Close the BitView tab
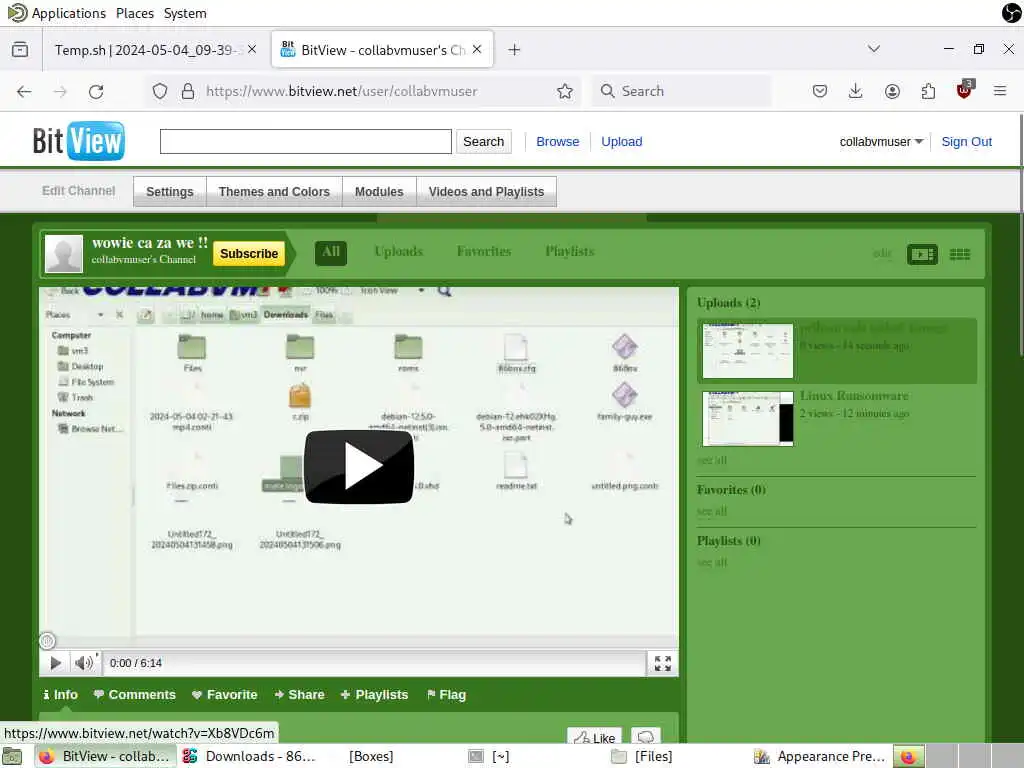 [477, 50]
